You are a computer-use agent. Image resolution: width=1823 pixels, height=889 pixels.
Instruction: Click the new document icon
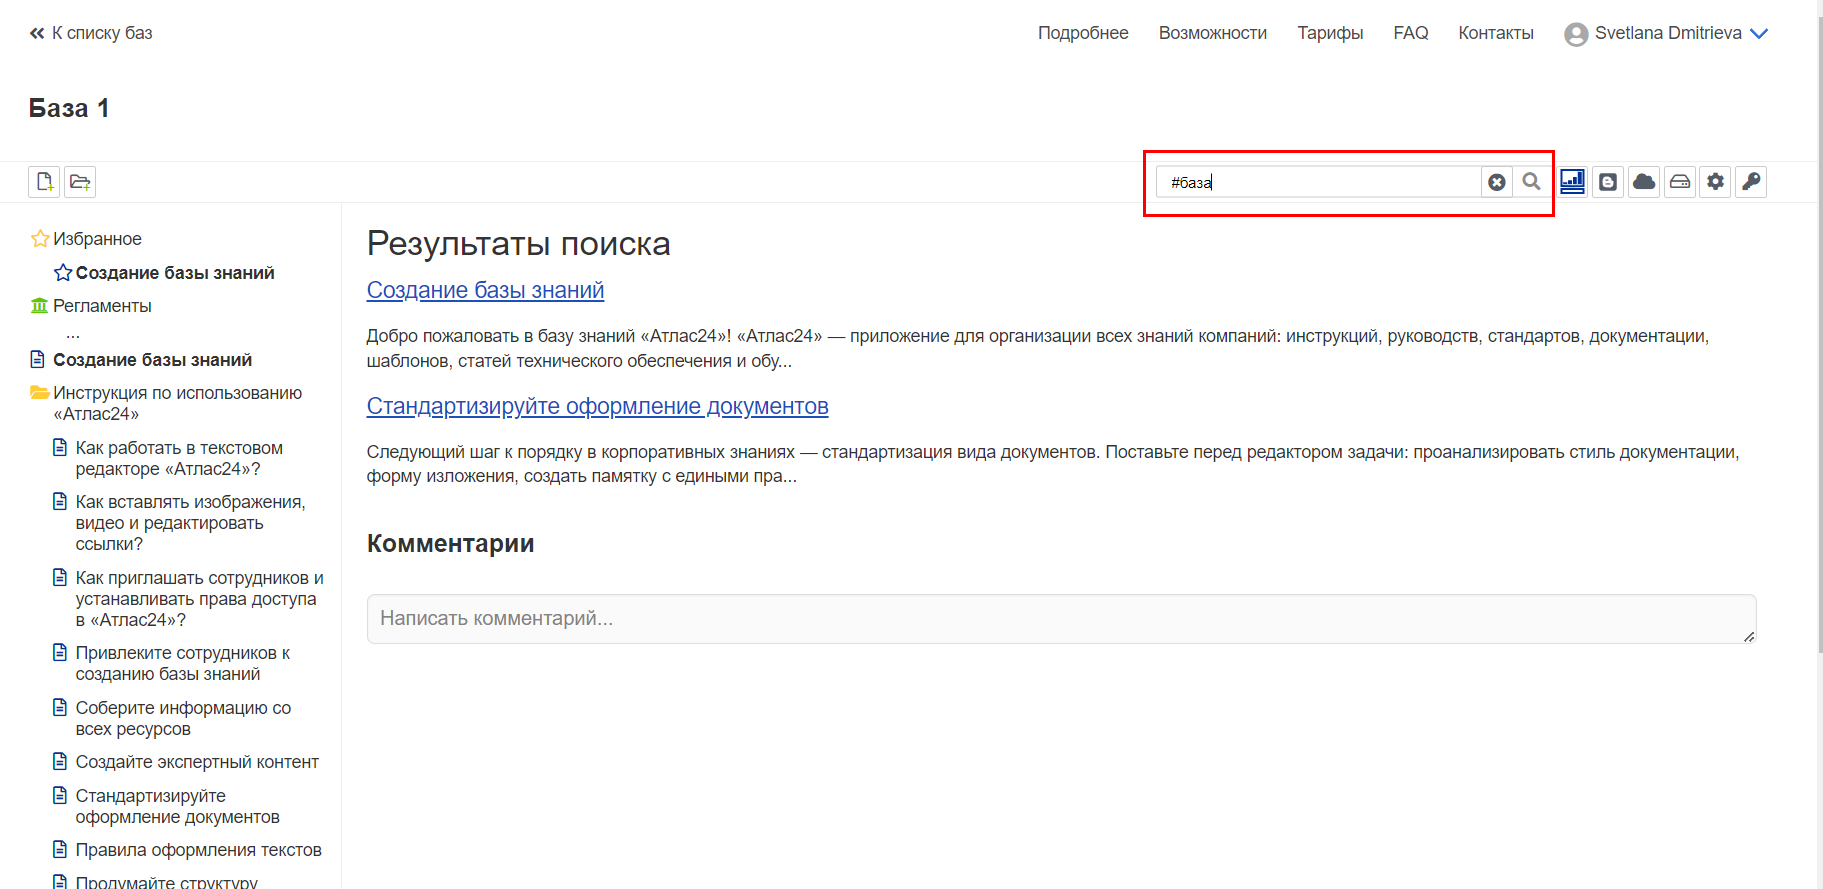click(x=44, y=182)
